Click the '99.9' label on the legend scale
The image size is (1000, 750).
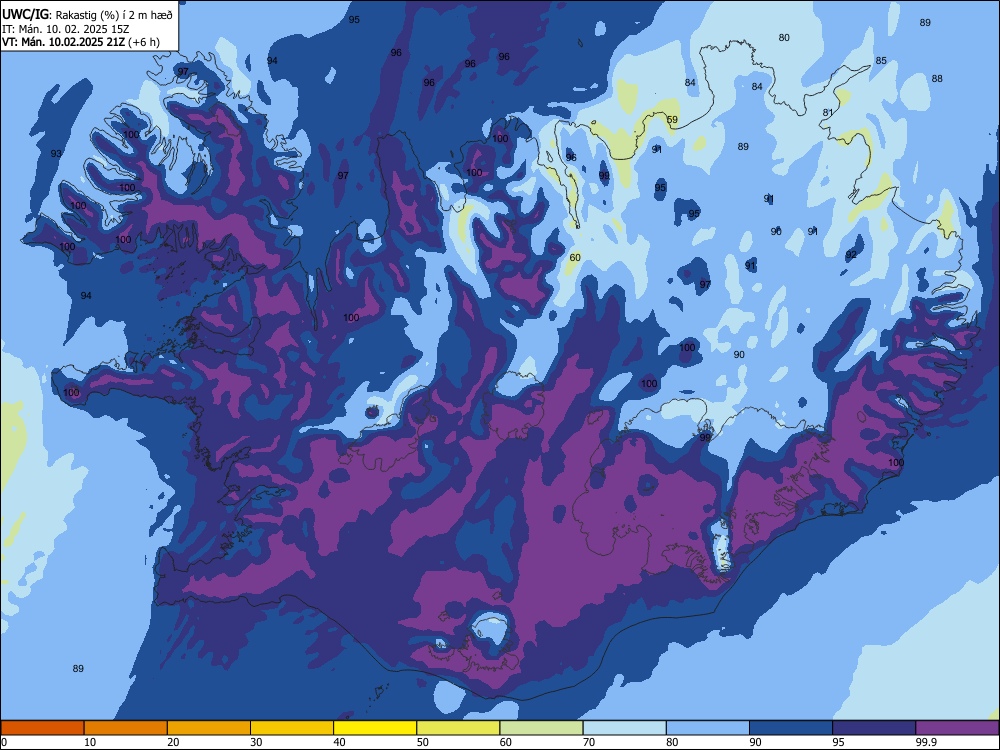(926, 742)
